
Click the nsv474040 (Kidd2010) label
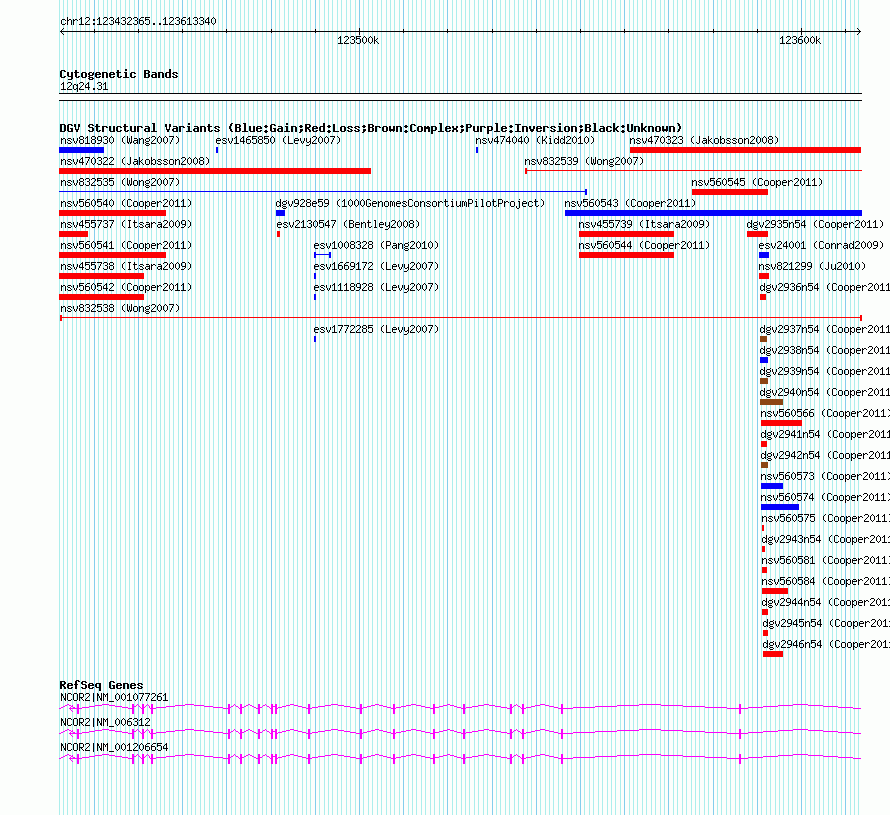pyautogui.click(x=535, y=140)
